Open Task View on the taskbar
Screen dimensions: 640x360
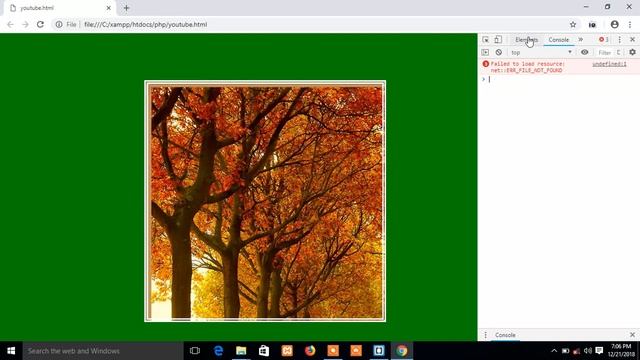pos(195,351)
